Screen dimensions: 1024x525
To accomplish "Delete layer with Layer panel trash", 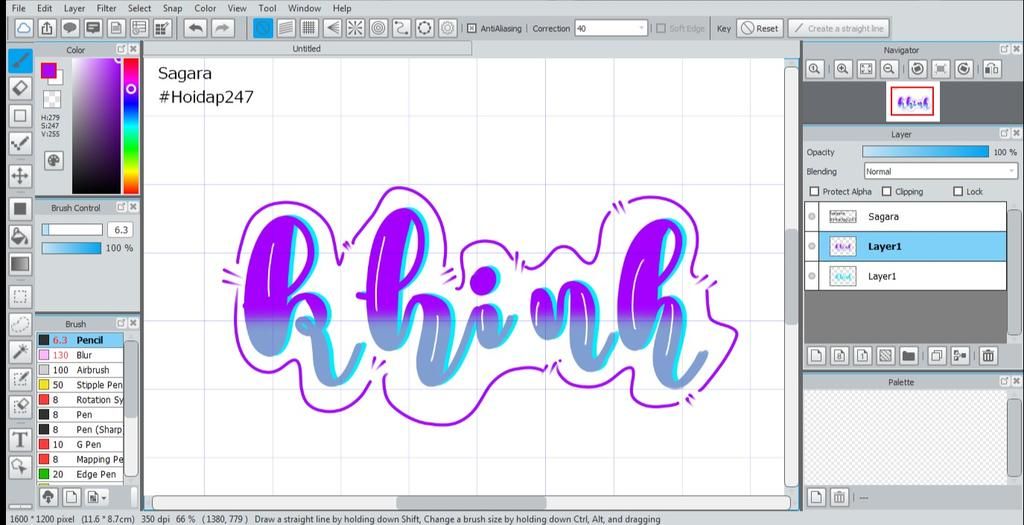I will pos(988,356).
